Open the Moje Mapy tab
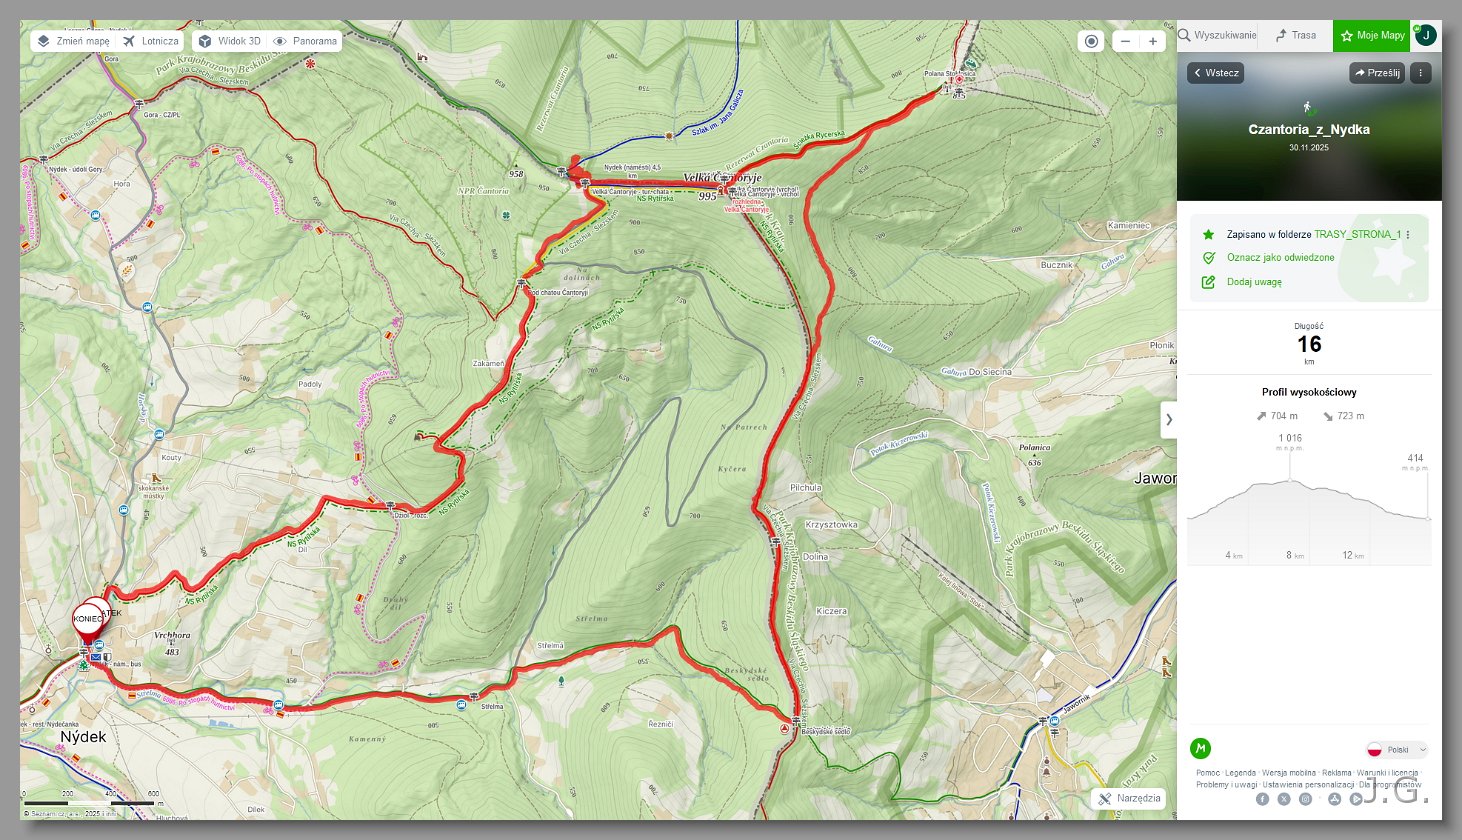 tap(1371, 35)
